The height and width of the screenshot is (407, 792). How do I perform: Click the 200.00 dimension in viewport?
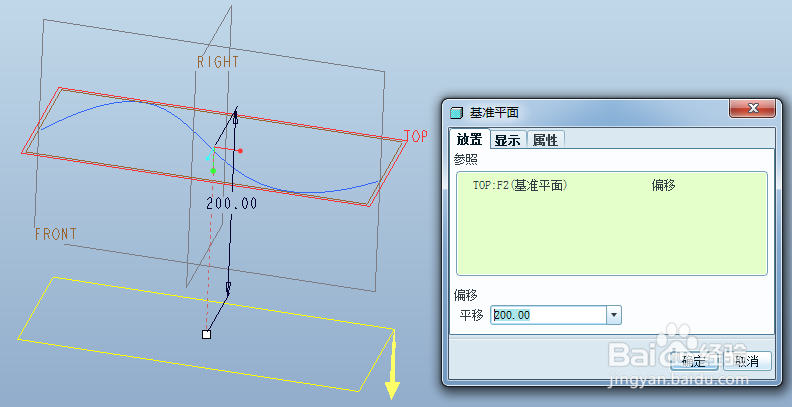pos(232,204)
